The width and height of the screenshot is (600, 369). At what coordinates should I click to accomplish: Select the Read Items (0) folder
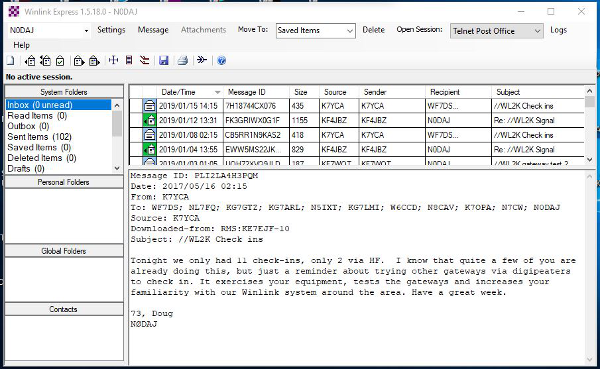pos(37,116)
